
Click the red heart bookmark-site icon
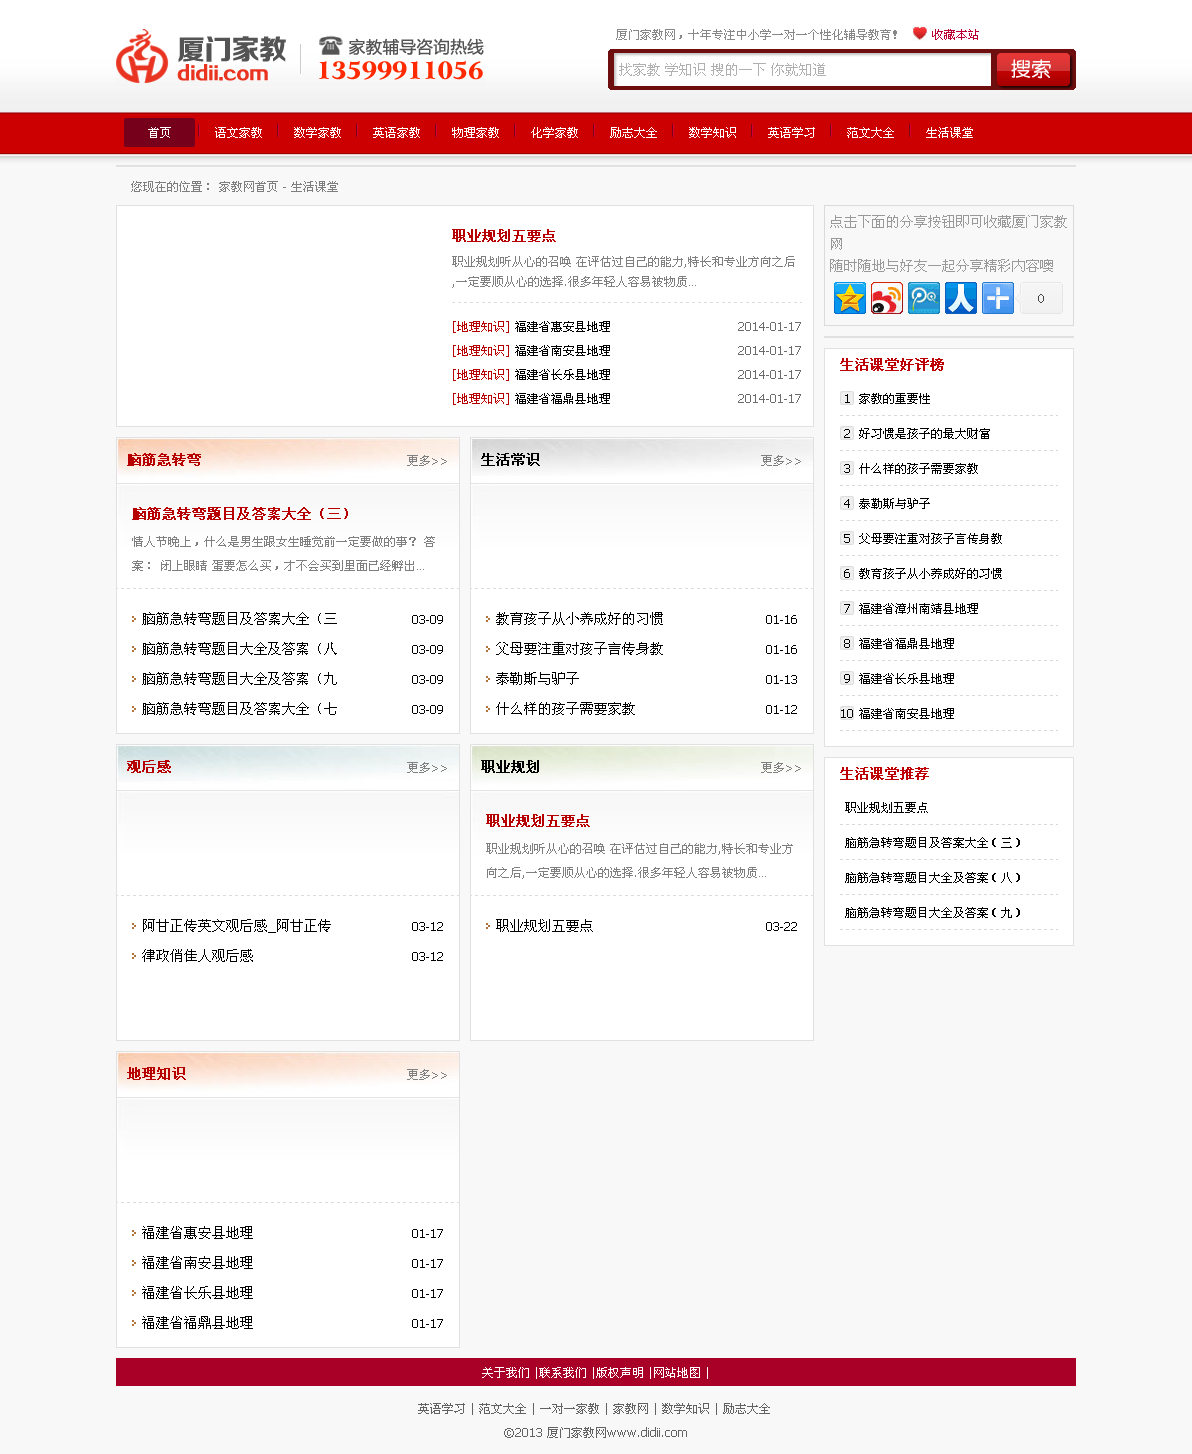pos(919,33)
